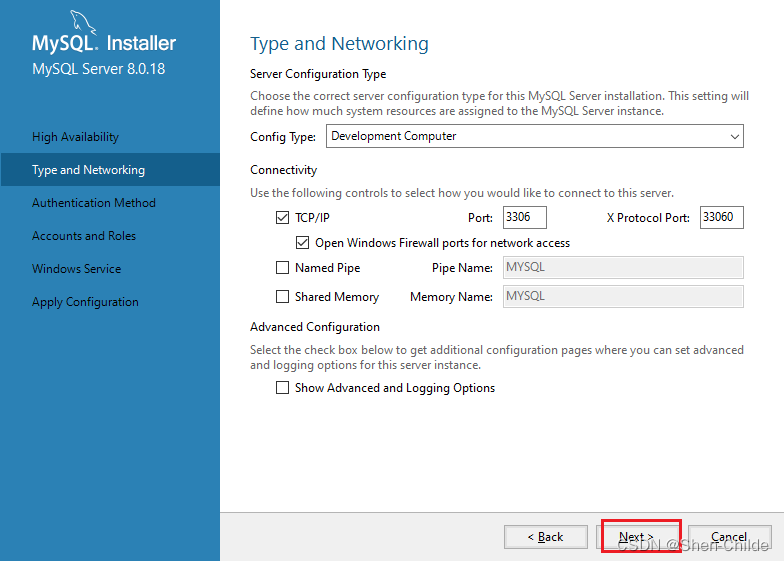Select Type and Networking step
Image resolution: width=784 pixels, height=561 pixels.
pos(110,170)
